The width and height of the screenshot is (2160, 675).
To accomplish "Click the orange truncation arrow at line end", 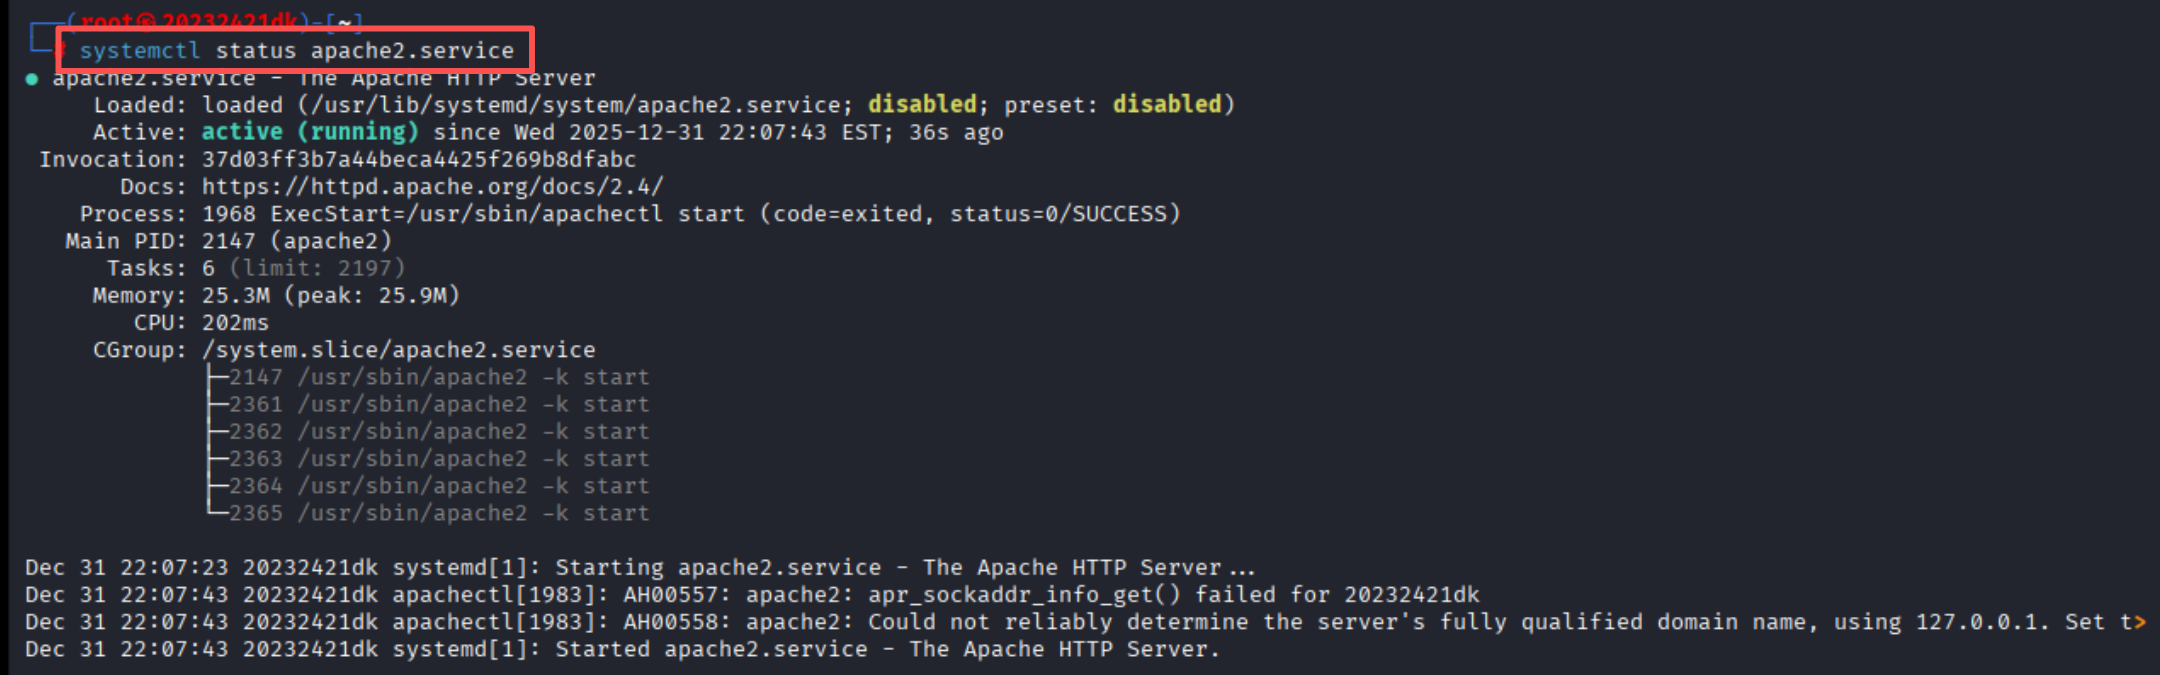I will coord(2139,622).
